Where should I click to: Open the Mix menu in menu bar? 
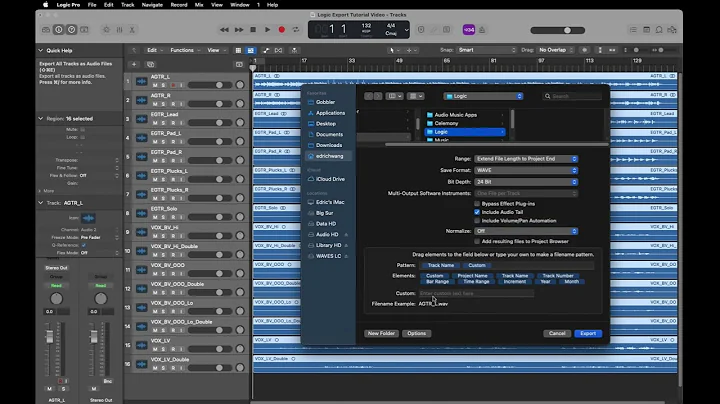pos(199,5)
